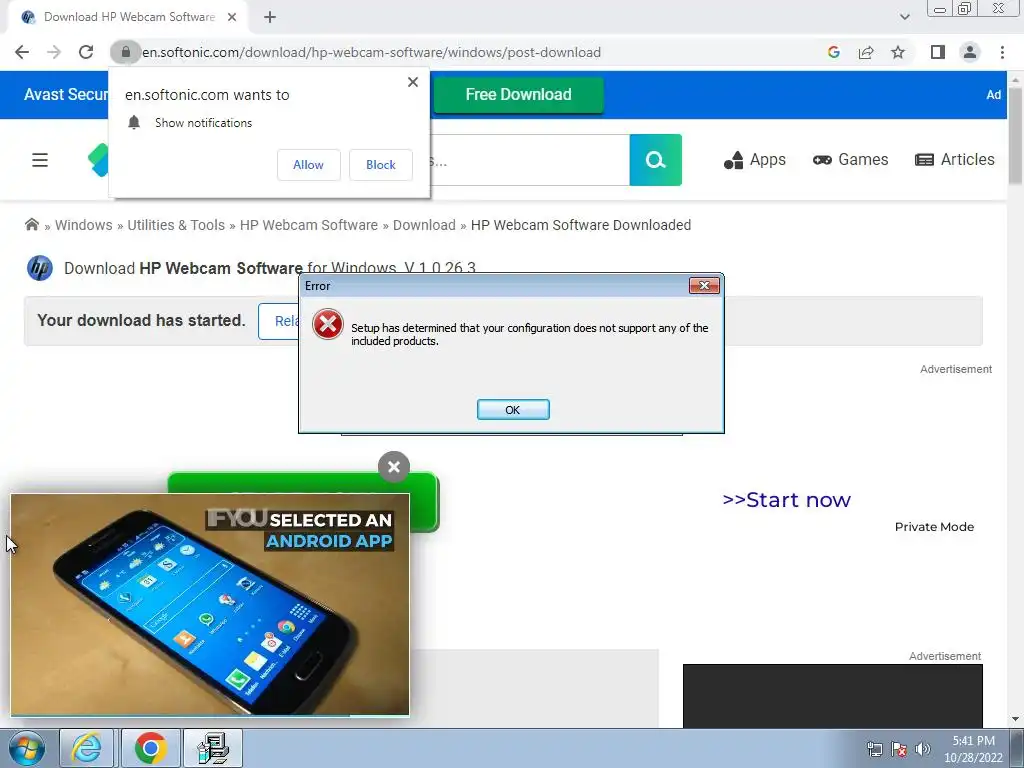The image size is (1024, 768).
Task: Click the dark advertisement box
Action: pos(833,696)
